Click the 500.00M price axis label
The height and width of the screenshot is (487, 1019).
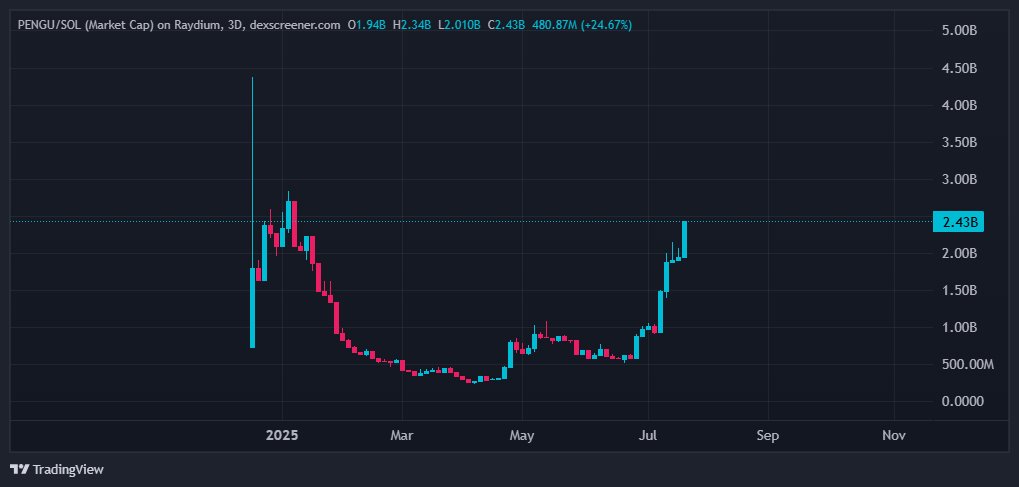click(x=967, y=364)
